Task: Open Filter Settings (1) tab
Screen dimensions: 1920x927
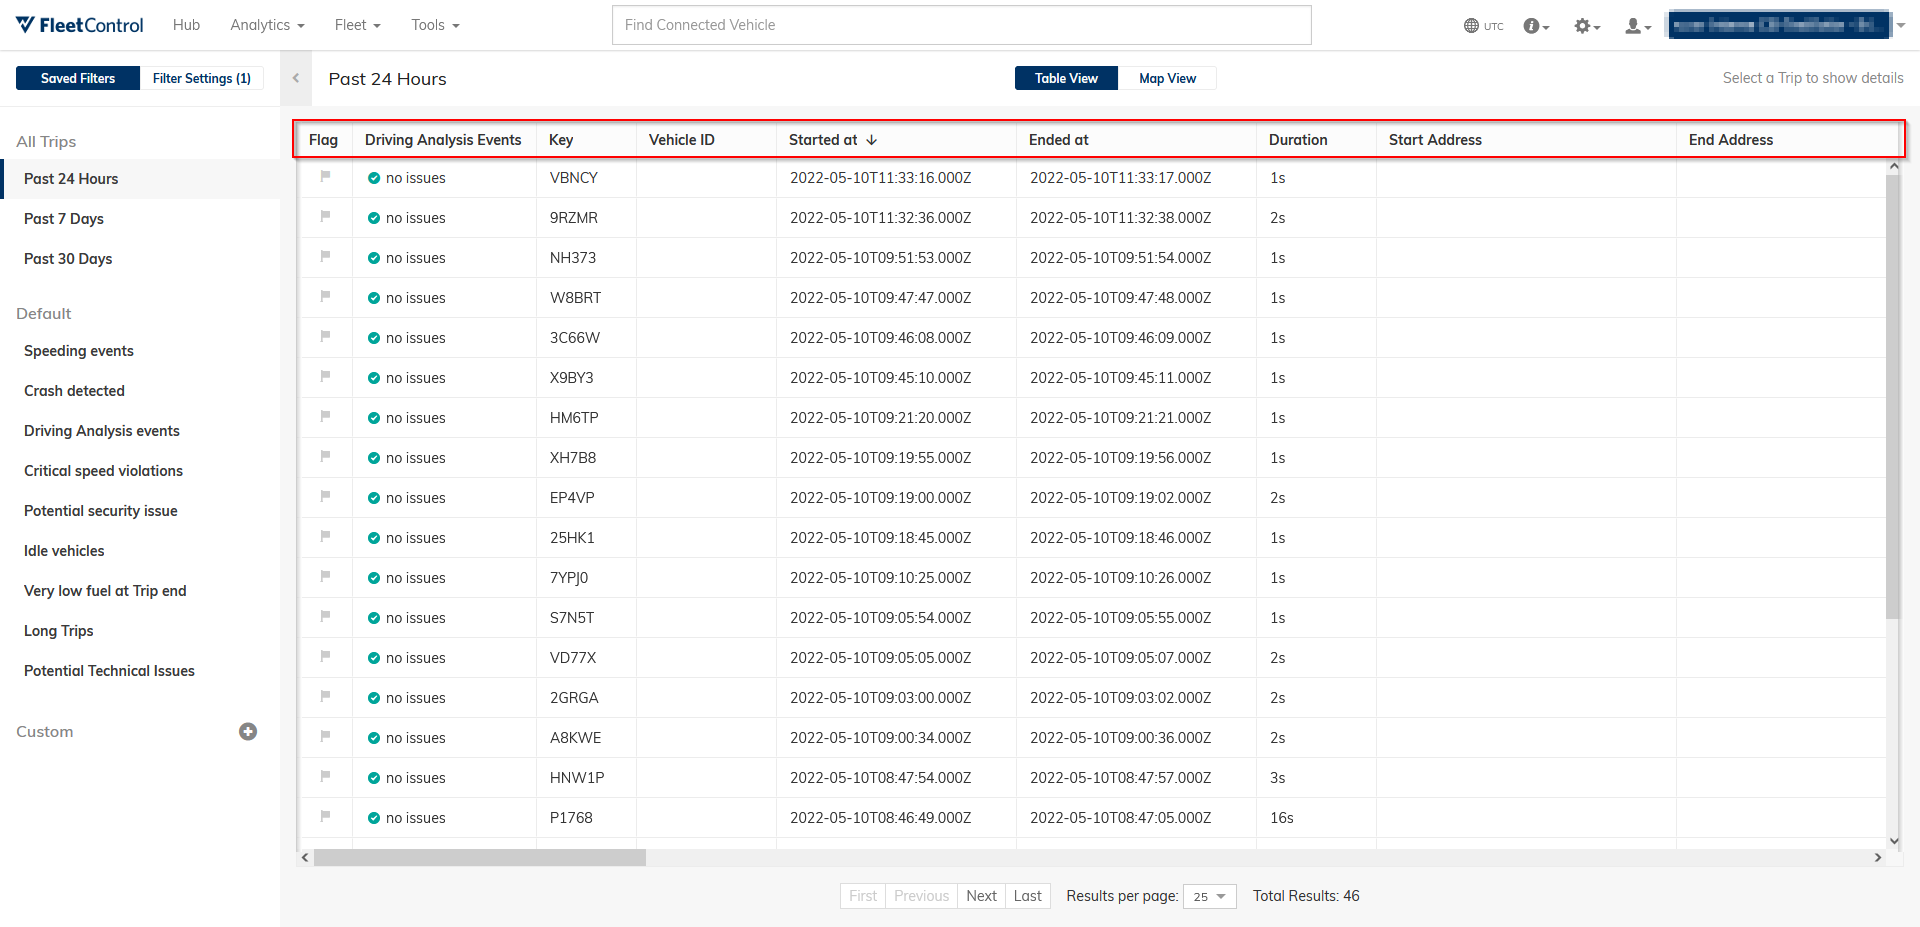Action: [202, 78]
